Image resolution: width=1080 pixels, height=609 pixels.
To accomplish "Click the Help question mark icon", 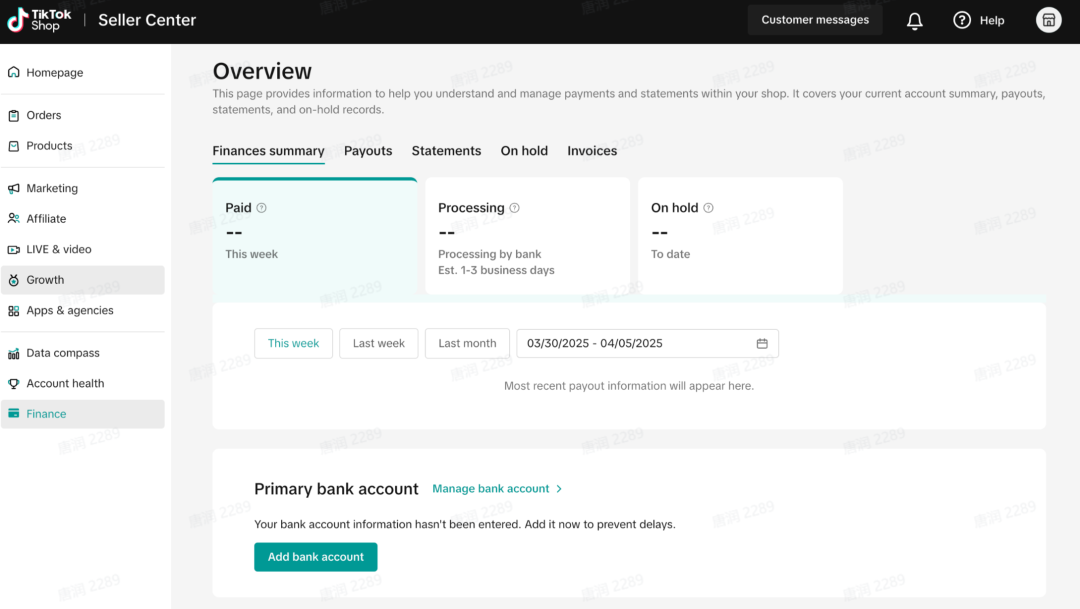I will [x=962, y=20].
